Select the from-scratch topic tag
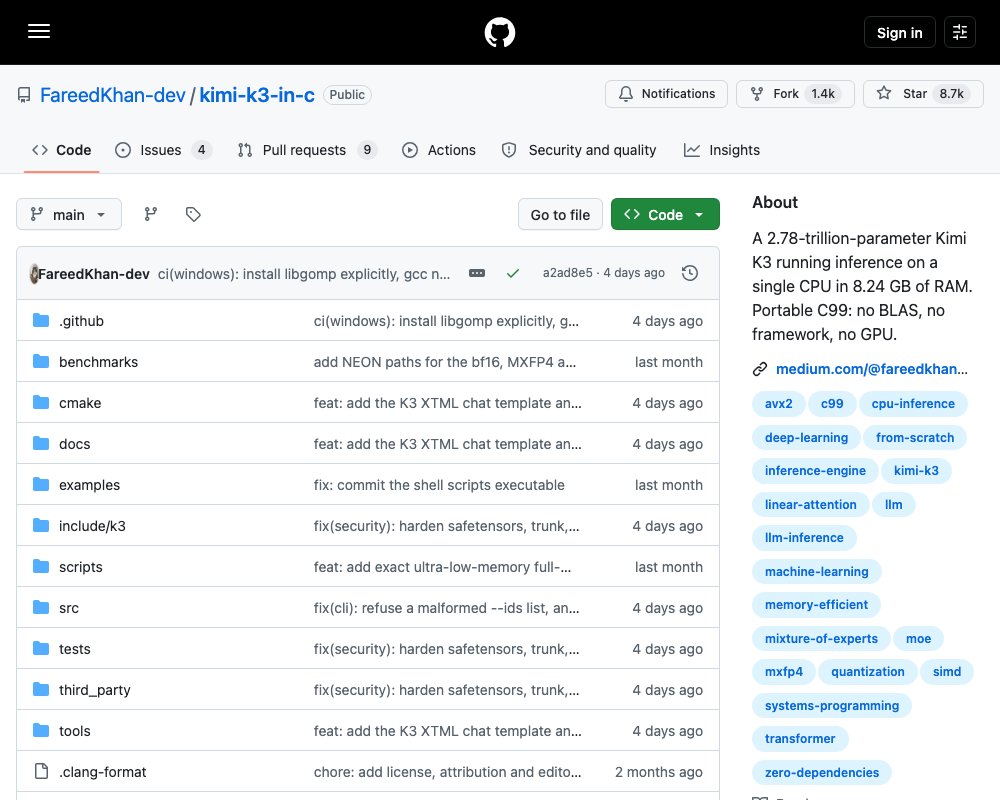This screenshot has width=1000, height=800. pos(915,438)
